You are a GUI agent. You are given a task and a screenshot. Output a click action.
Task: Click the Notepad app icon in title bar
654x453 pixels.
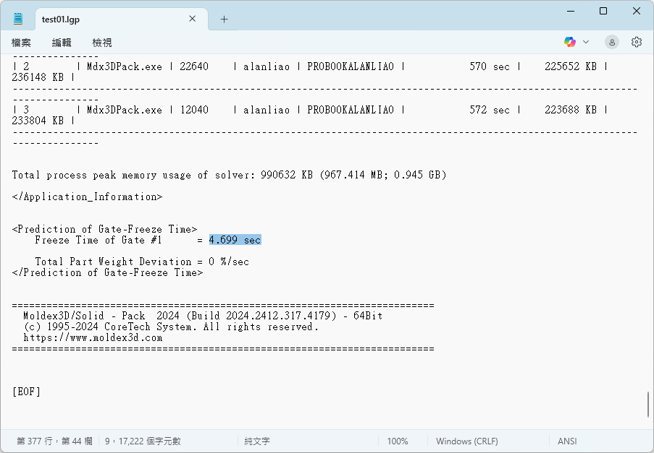18,19
